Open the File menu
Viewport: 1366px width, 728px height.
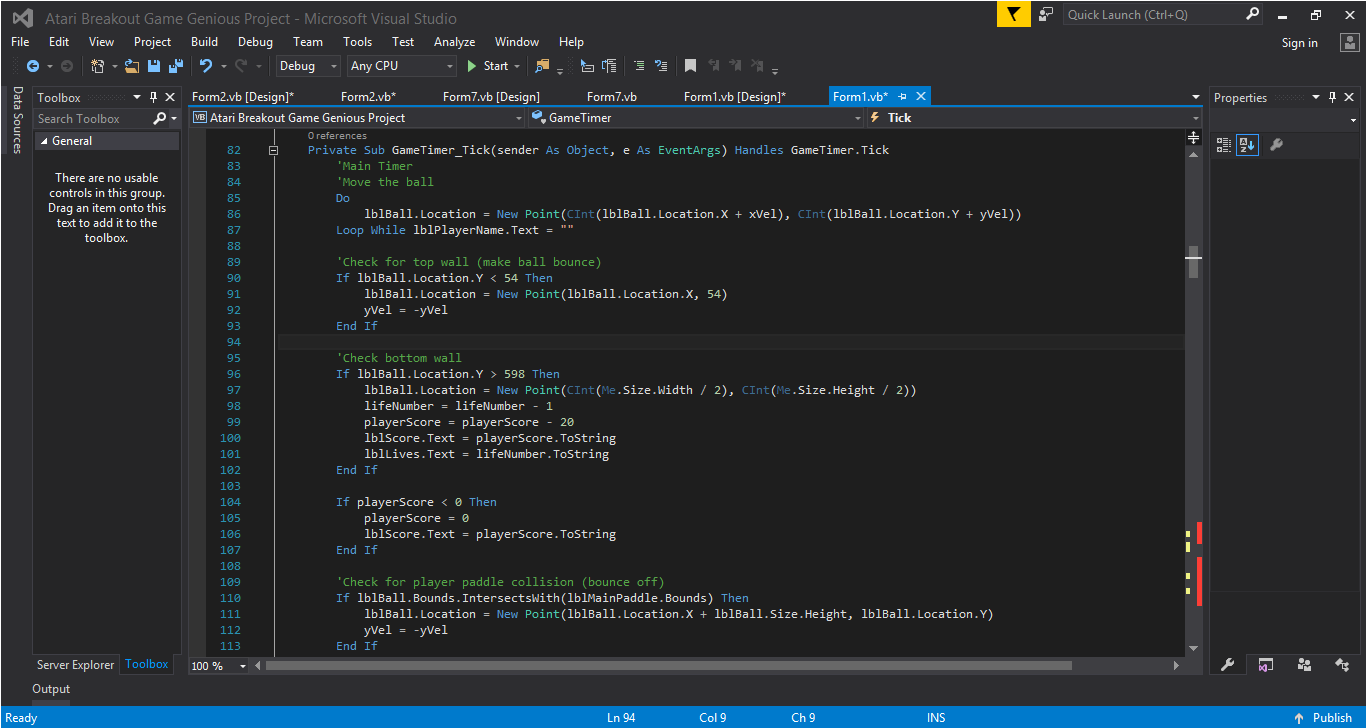coord(20,42)
